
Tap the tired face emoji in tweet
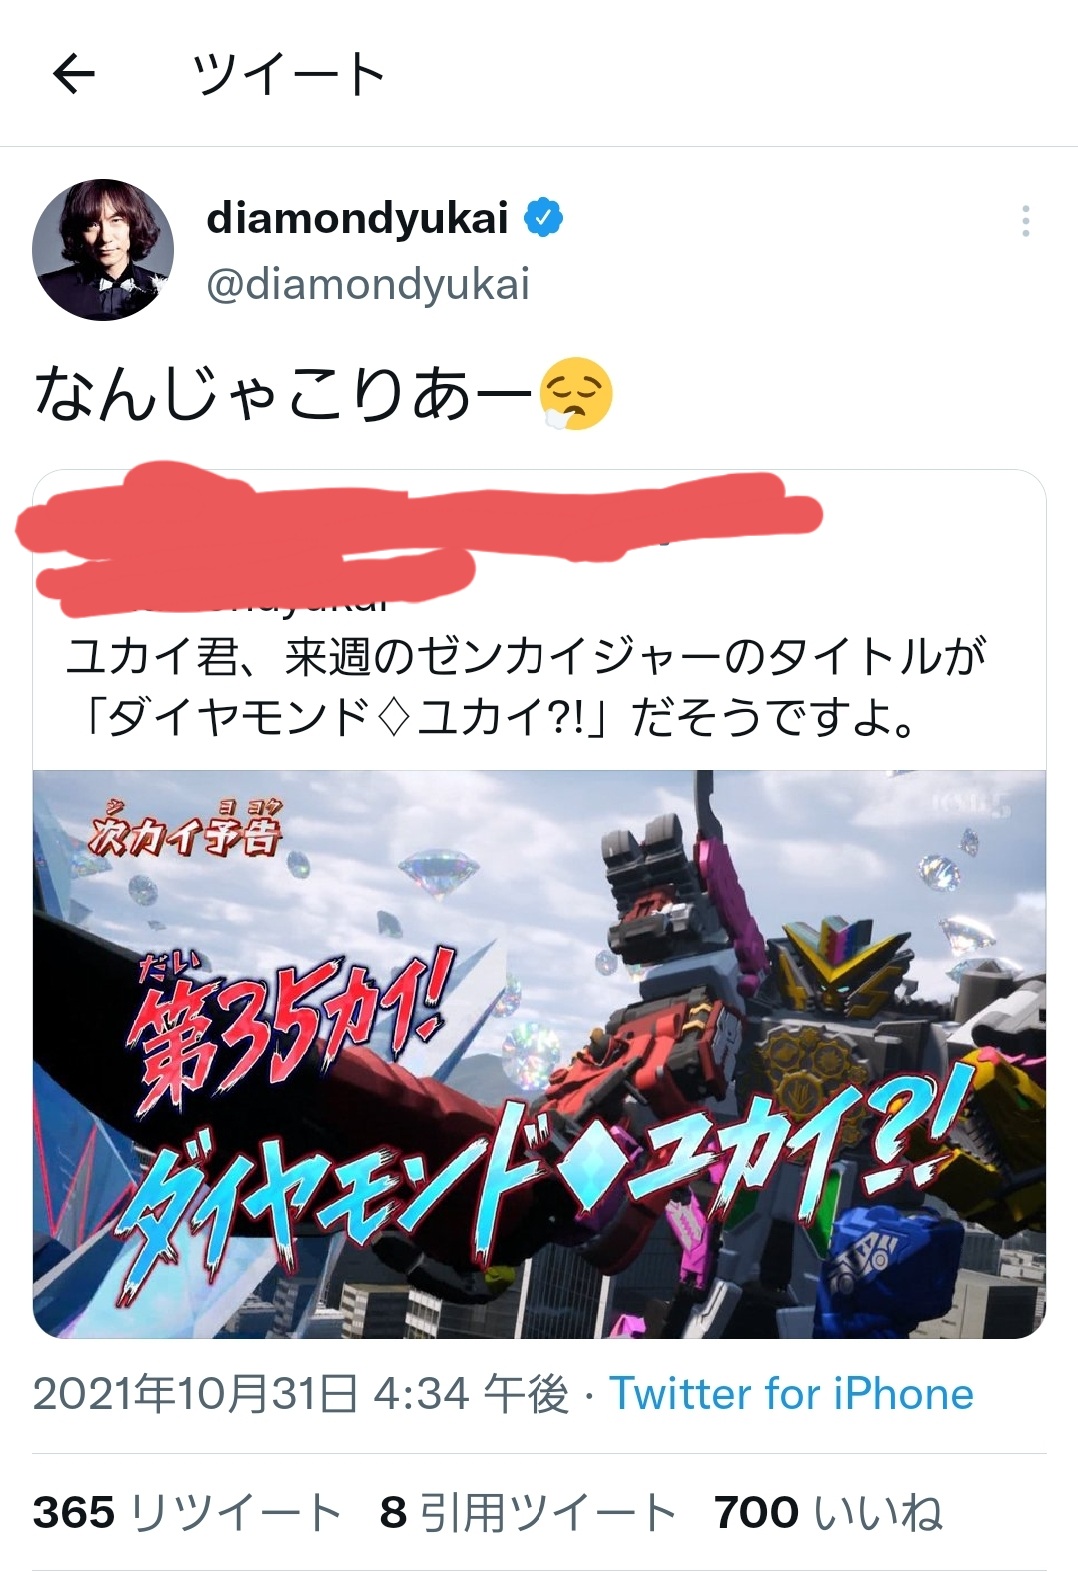576,393
